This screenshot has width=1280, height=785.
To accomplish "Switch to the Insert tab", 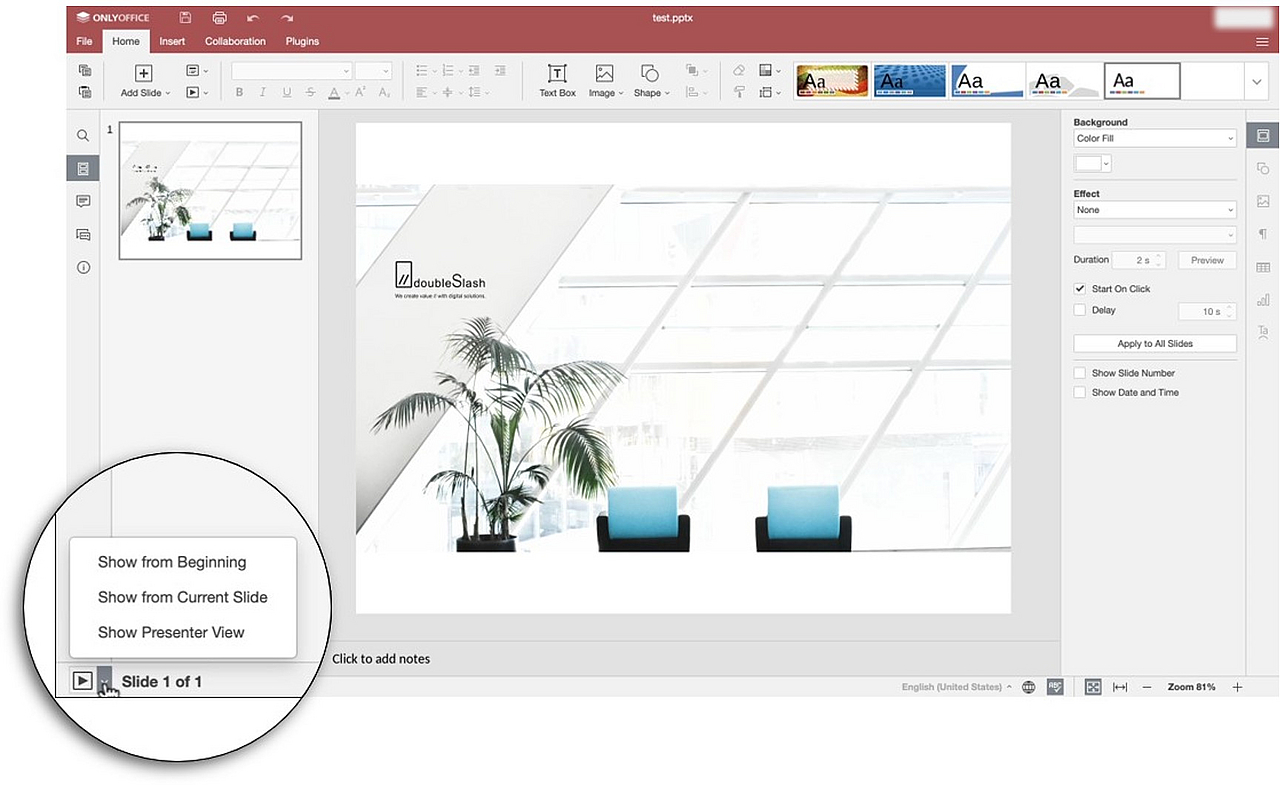I will (x=172, y=41).
